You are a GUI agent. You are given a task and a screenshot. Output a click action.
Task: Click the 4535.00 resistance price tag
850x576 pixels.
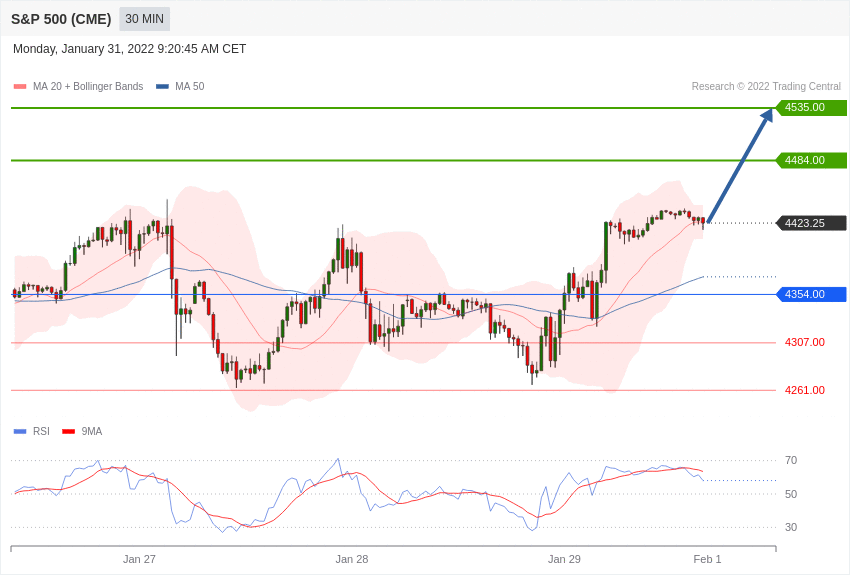point(811,107)
